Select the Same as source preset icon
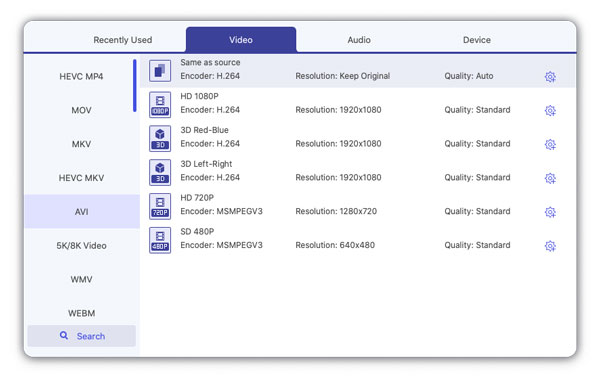Viewport: 600px width, 383px height. [x=160, y=71]
